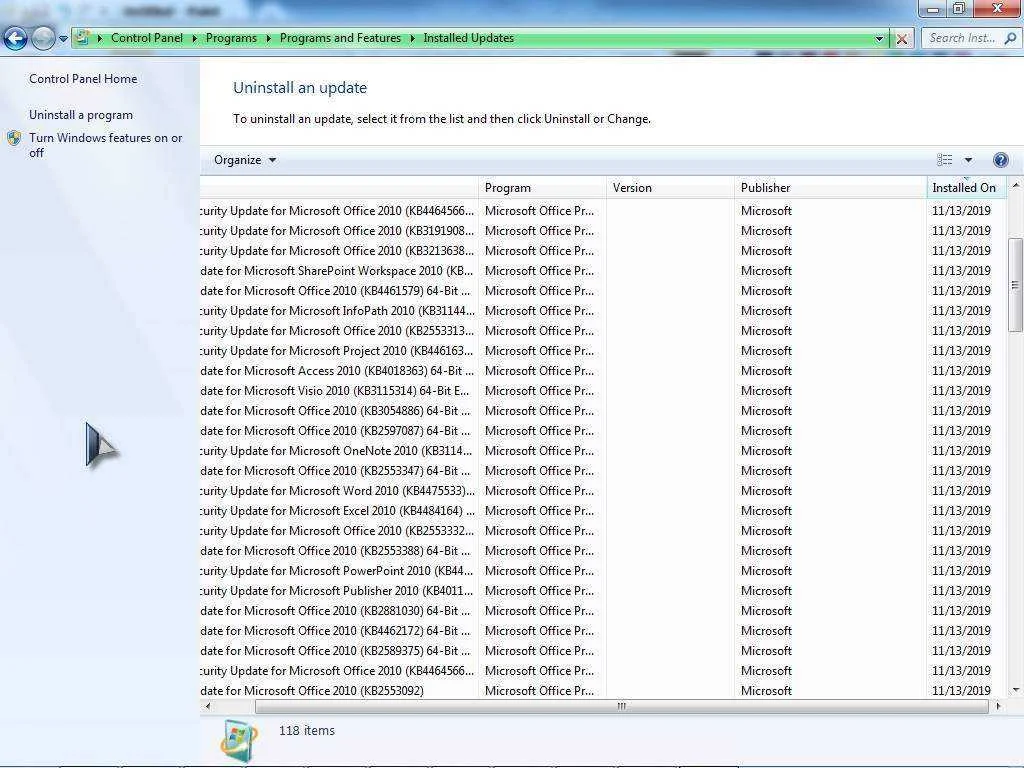Click the 118 items status text
The image size is (1024, 768).
[307, 731]
